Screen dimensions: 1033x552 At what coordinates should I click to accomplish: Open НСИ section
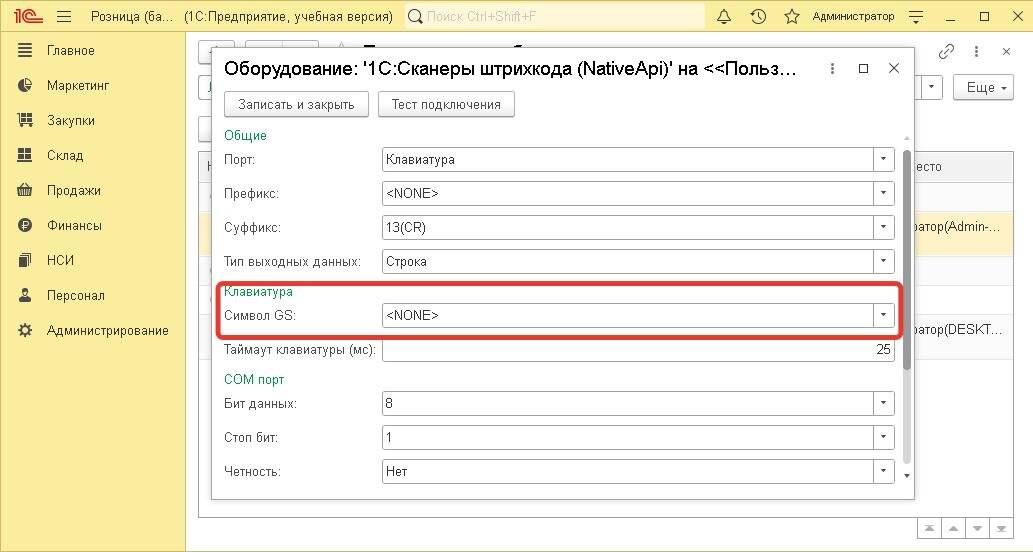[60, 260]
